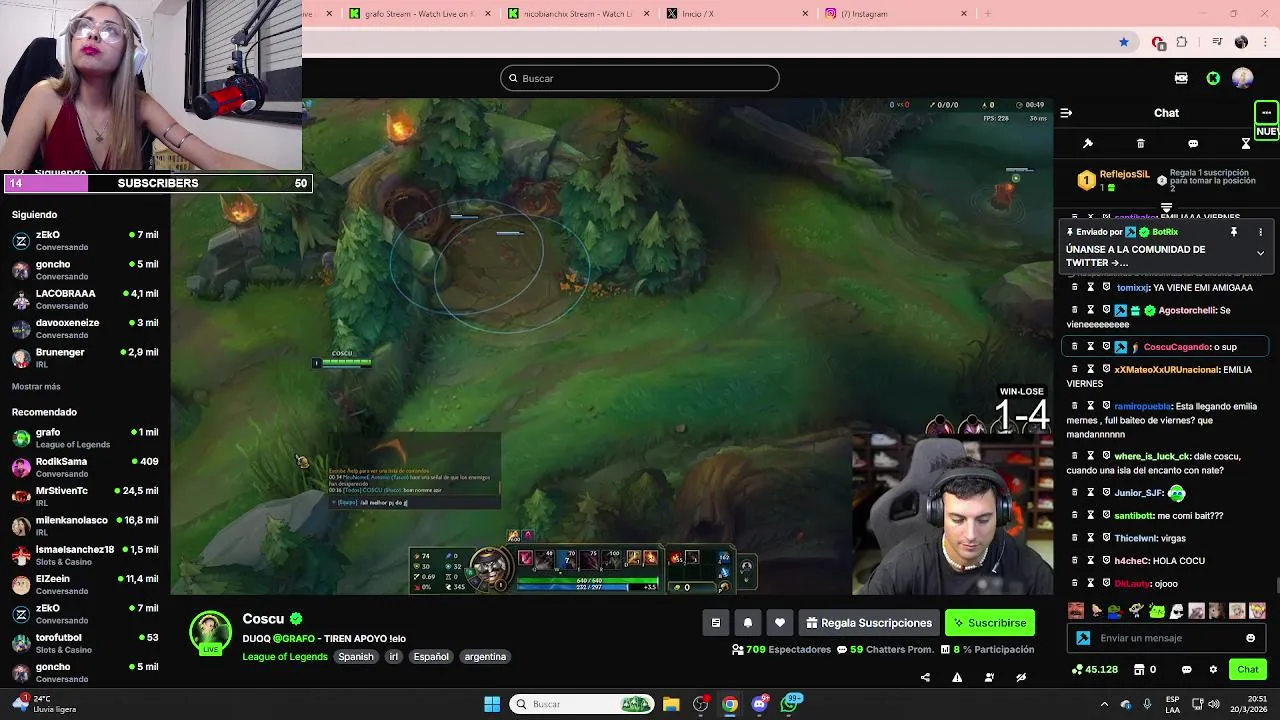Click the League of Legends category link
Screen dimensions: 1280x720
point(285,657)
